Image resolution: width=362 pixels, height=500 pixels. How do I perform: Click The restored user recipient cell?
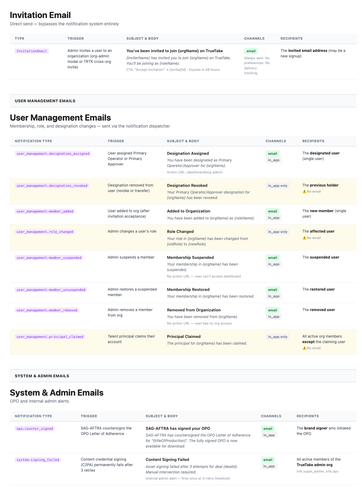pyautogui.click(x=319, y=289)
